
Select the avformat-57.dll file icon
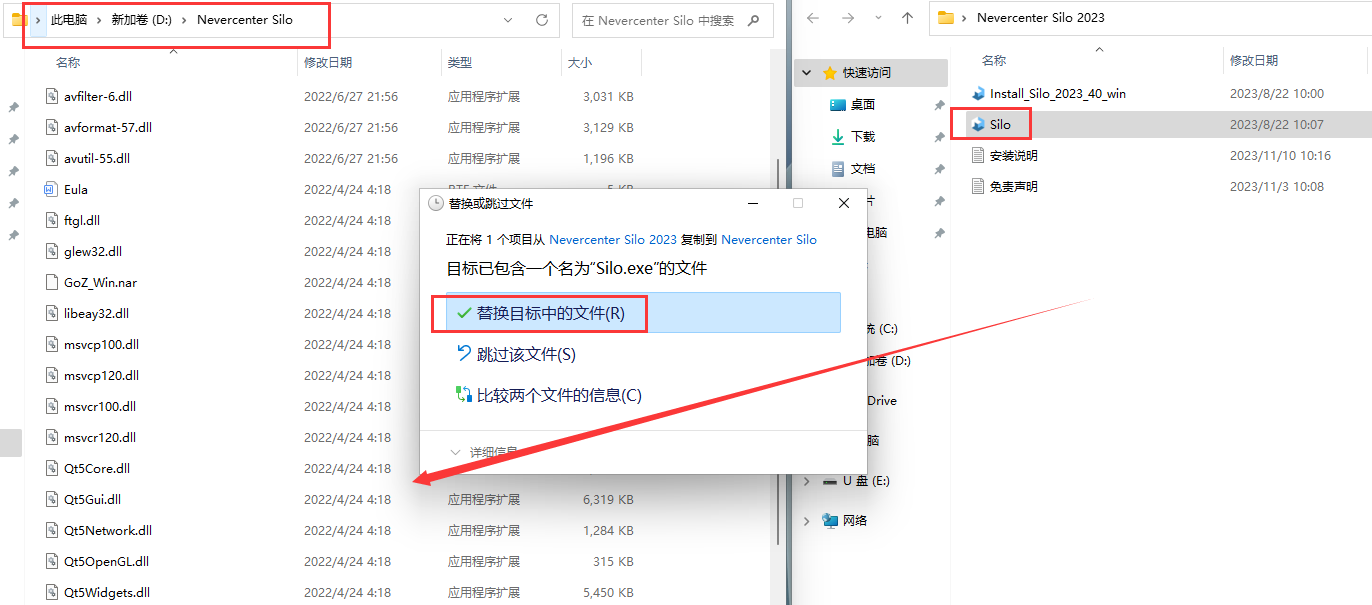pyautogui.click(x=52, y=127)
